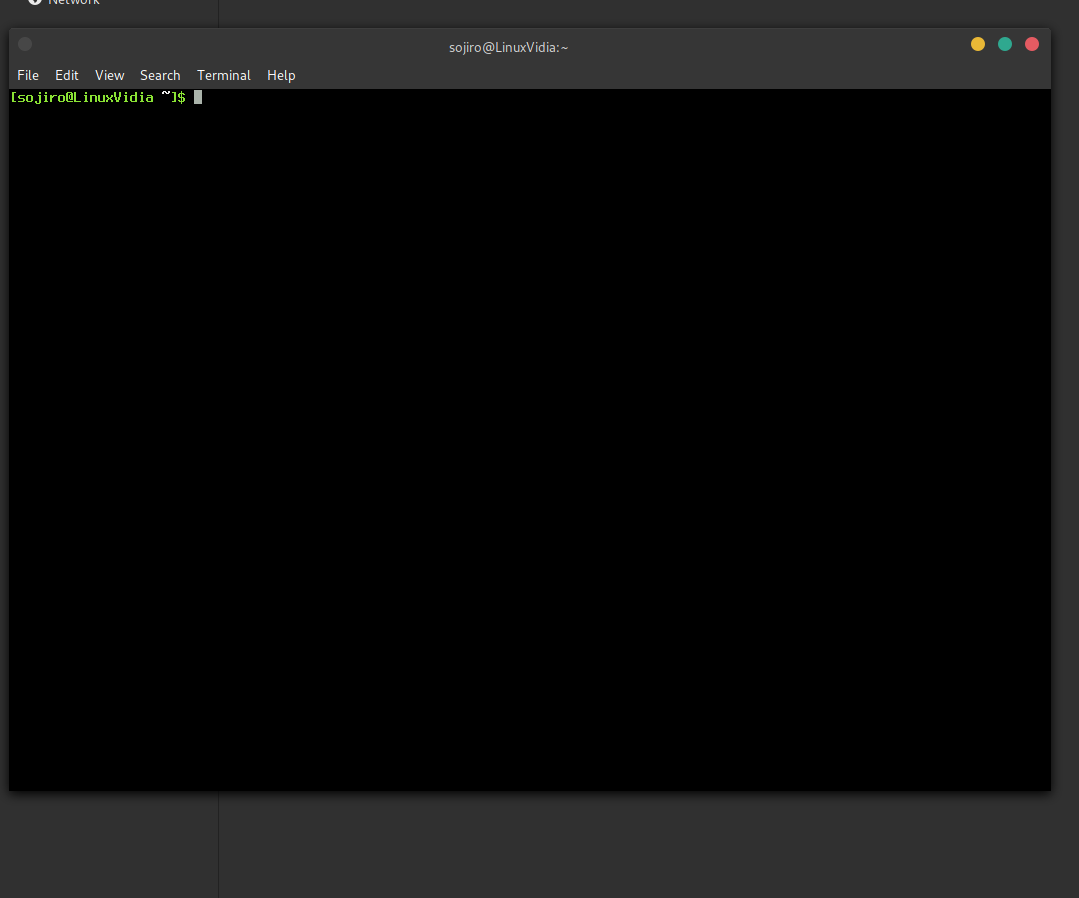Click the dark circle window menu icon

pyautogui.click(x=25, y=44)
